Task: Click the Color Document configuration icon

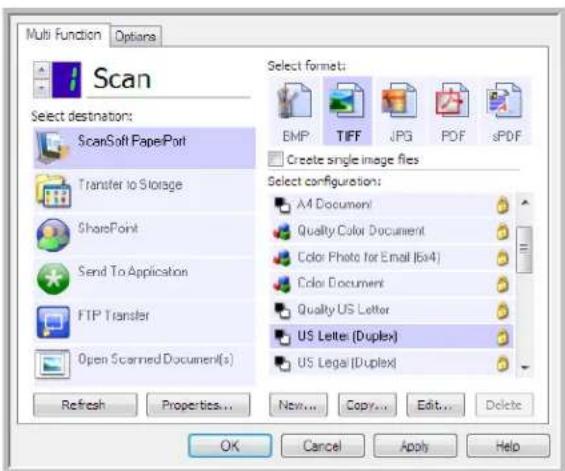Action: tap(282, 284)
